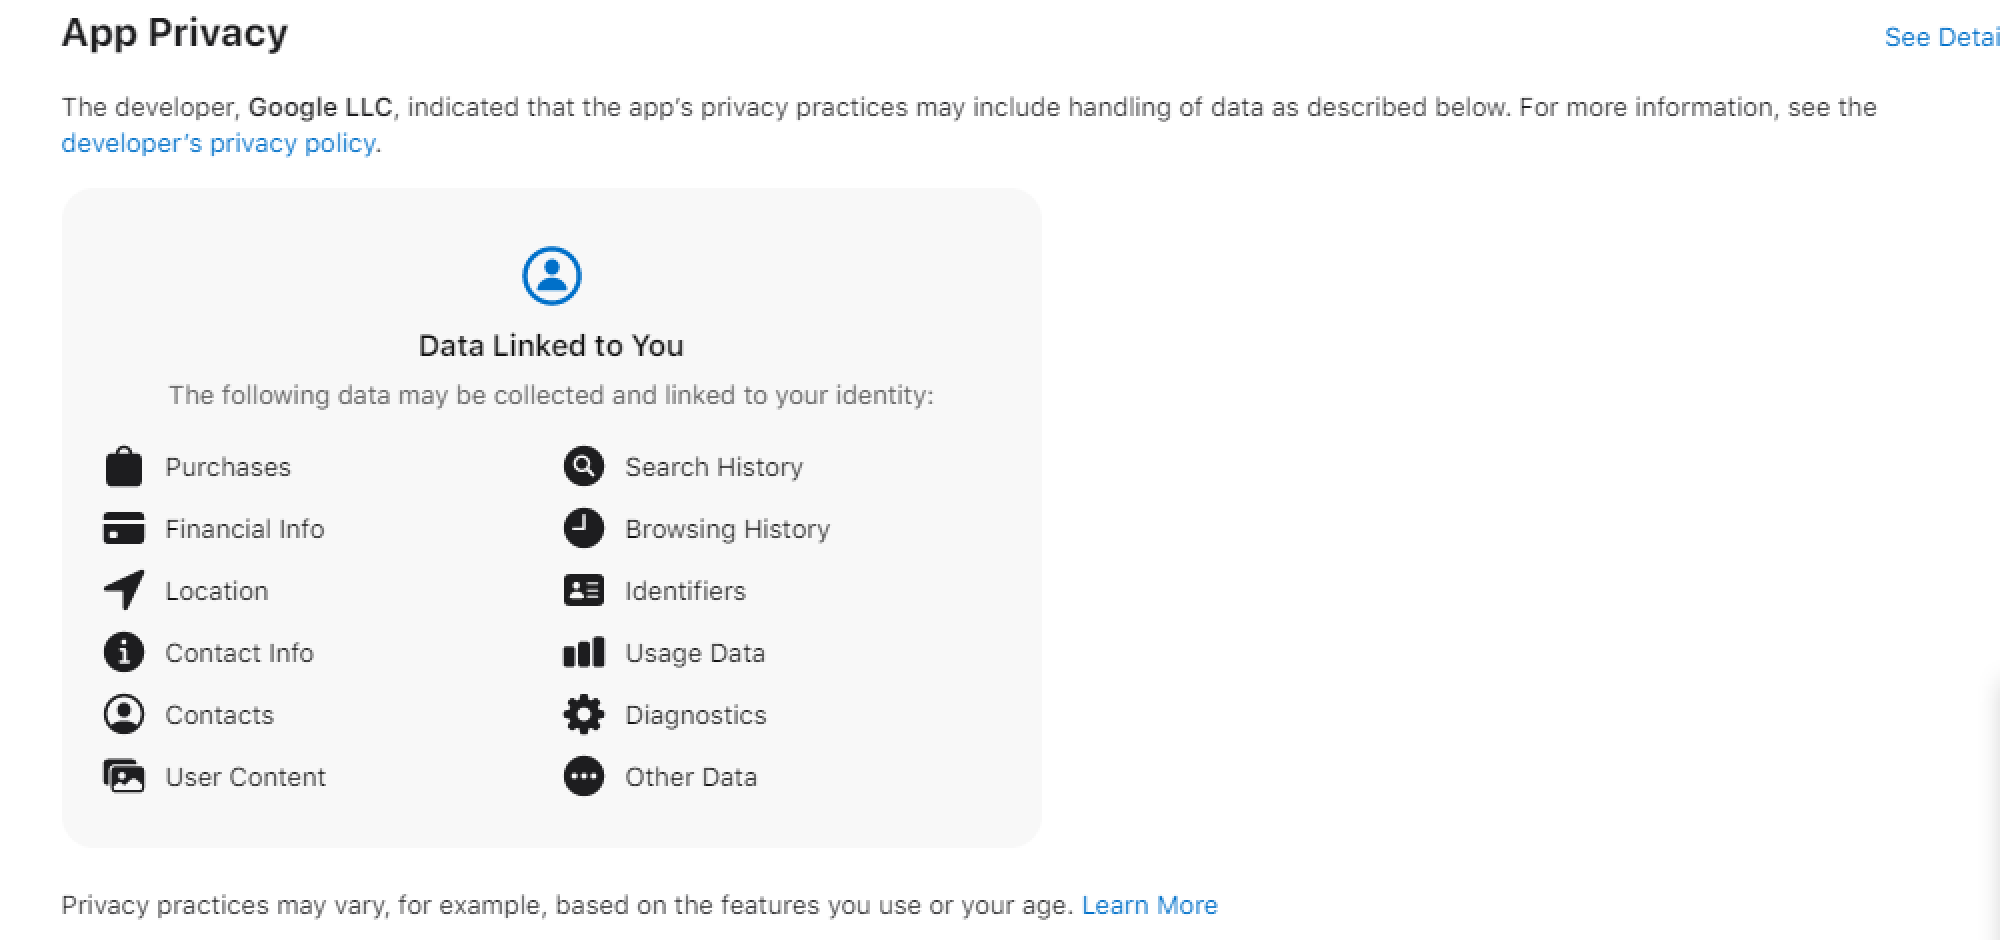Click the Financial Info label
2000x940 pixels.
tap(245, 529)
